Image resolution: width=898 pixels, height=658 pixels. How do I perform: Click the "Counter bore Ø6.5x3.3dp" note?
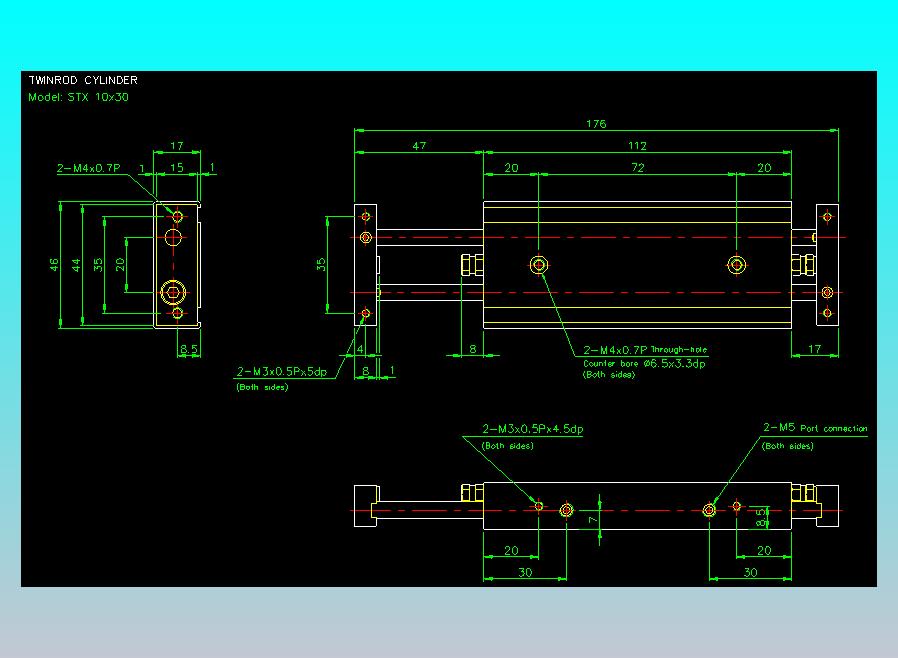point(644,364)
